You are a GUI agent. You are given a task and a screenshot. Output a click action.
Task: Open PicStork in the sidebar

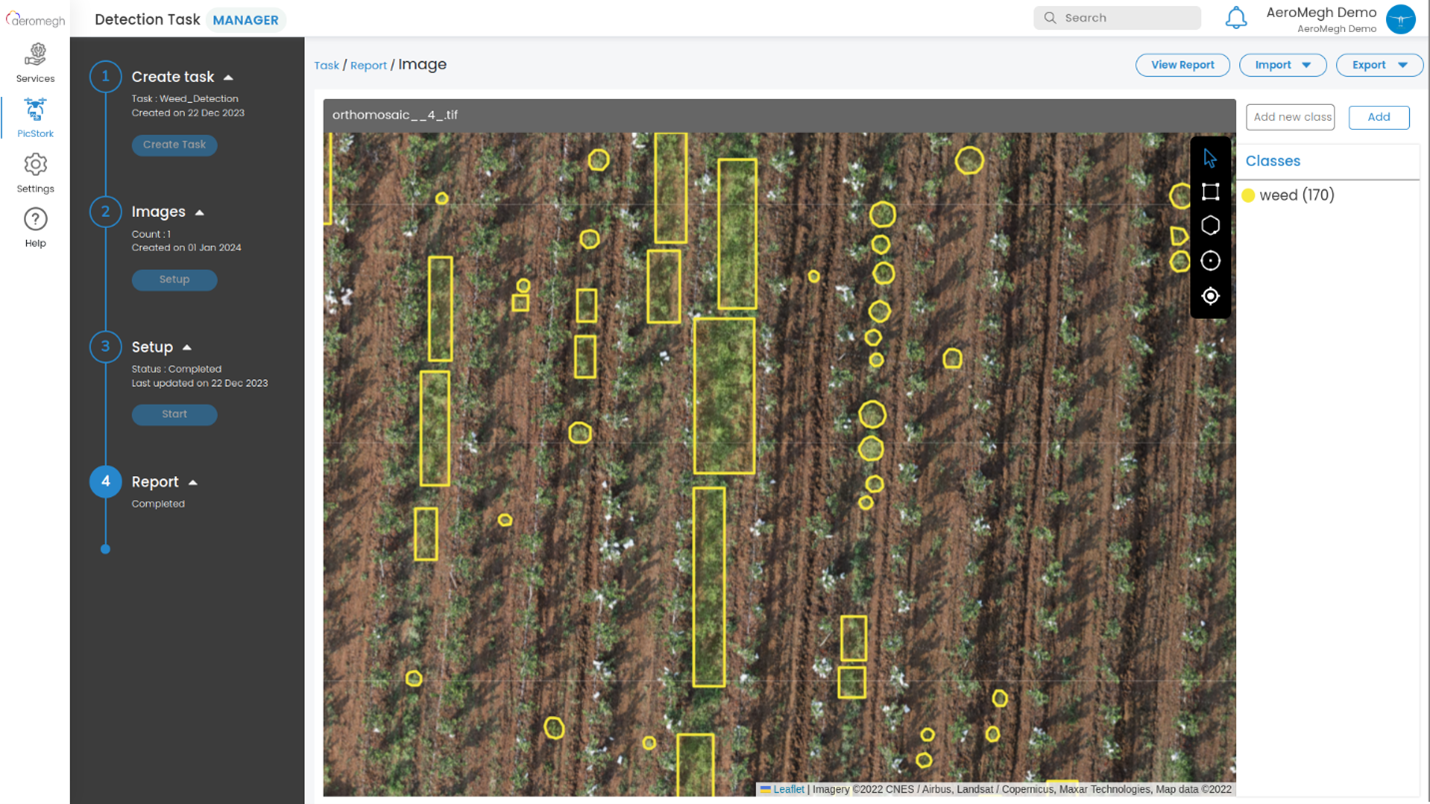coord(35,117)
